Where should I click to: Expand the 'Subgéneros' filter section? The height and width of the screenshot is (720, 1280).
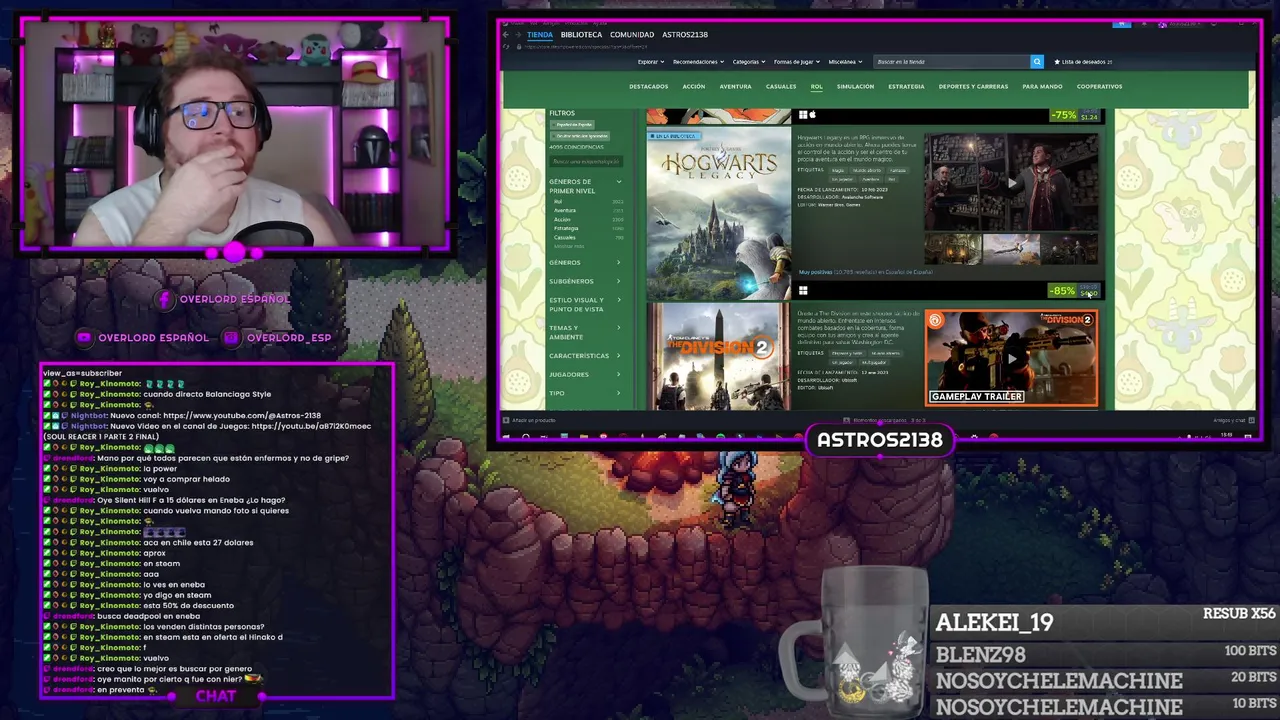[585, 281]
